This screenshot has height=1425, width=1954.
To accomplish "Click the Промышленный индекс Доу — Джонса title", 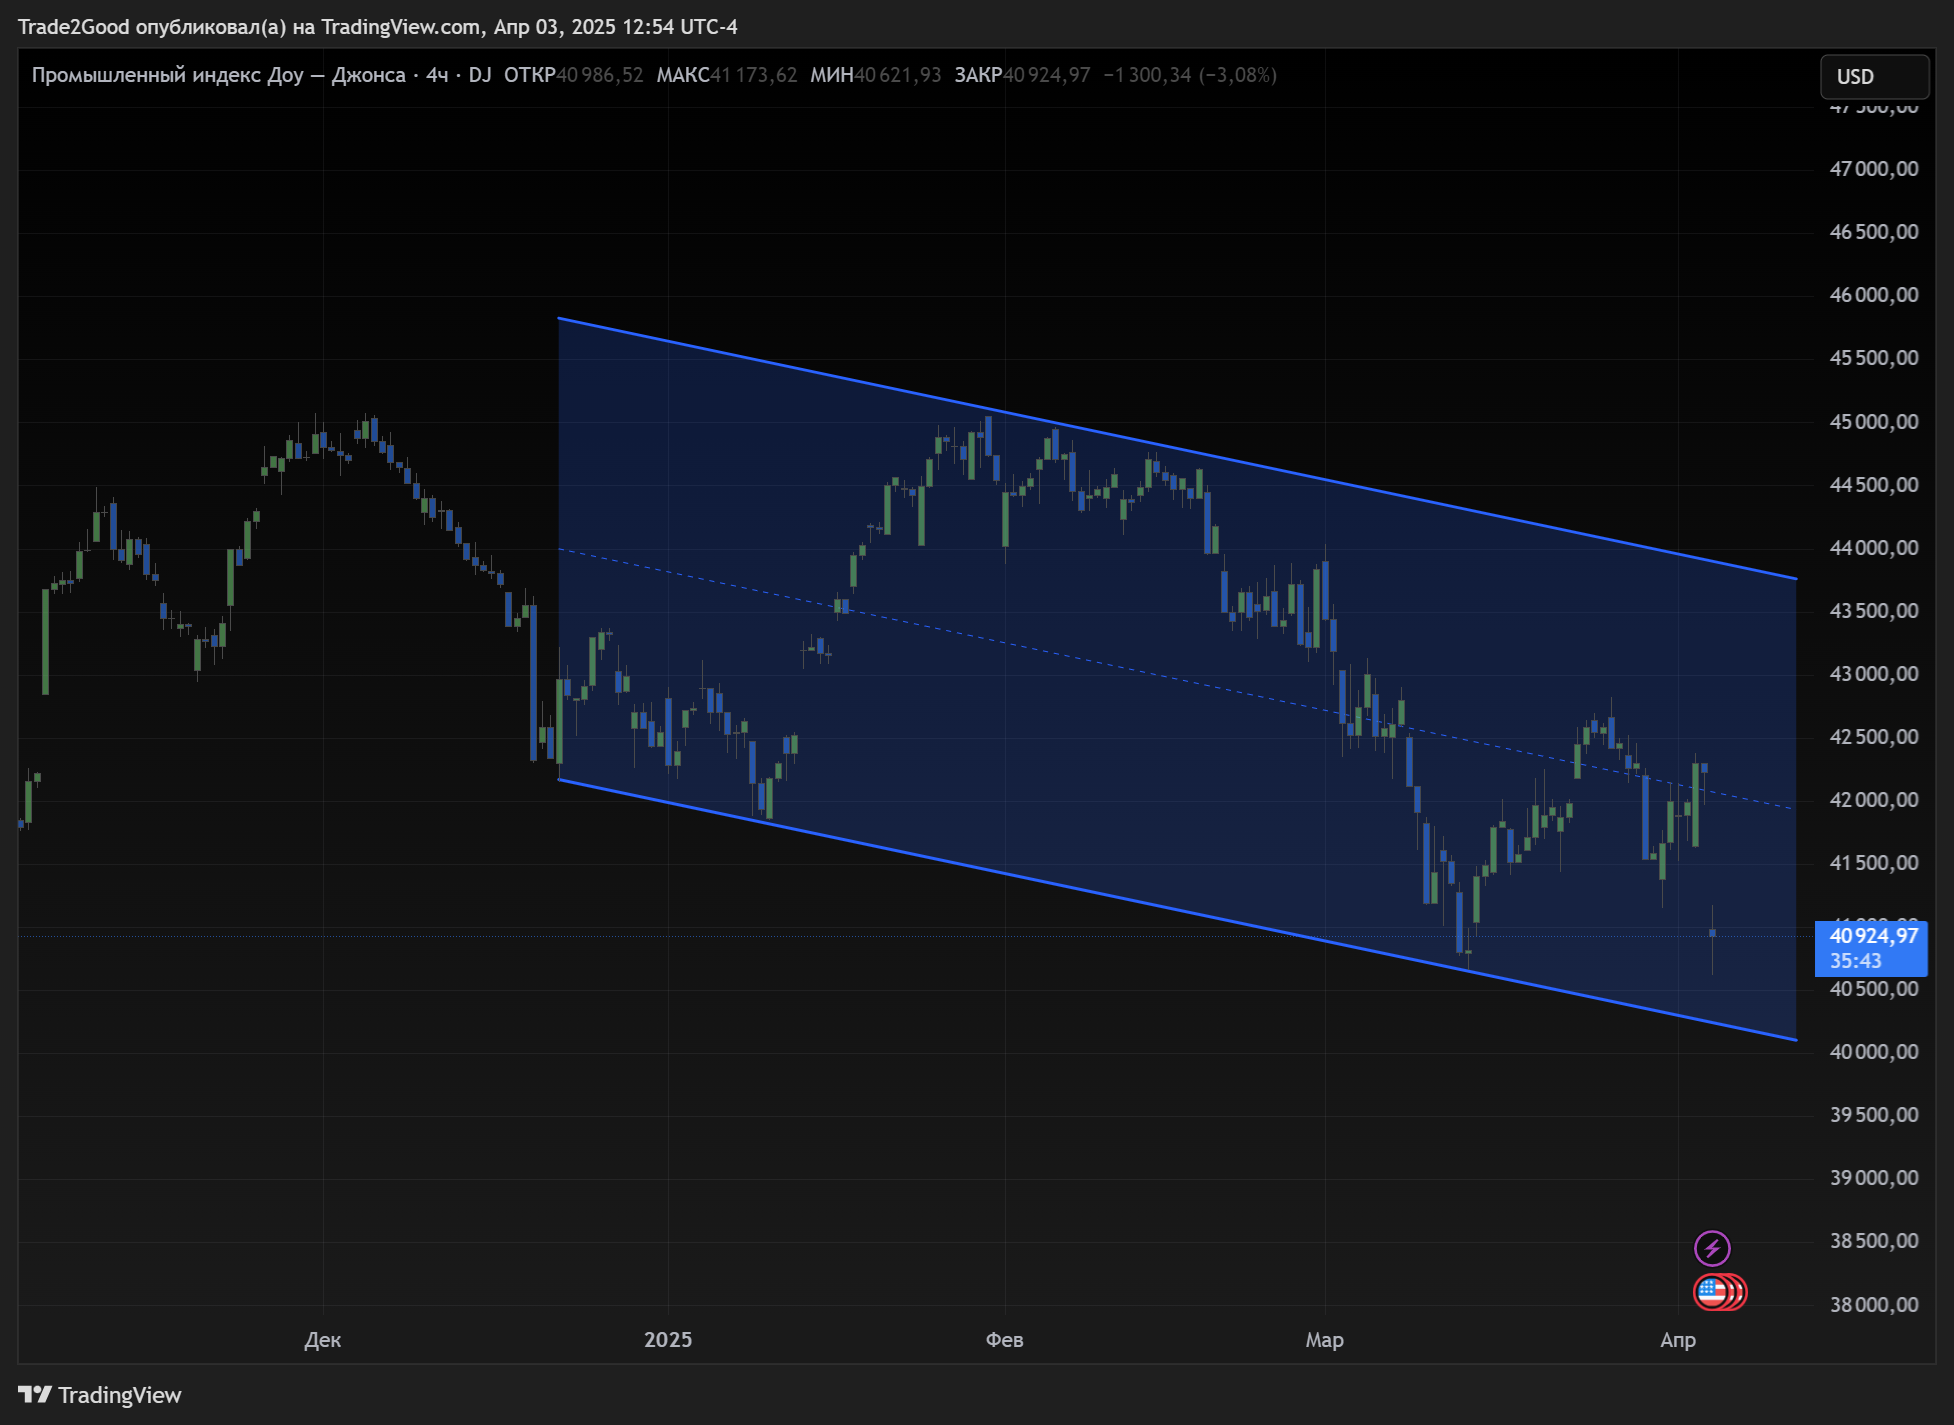I will point(218,75).
